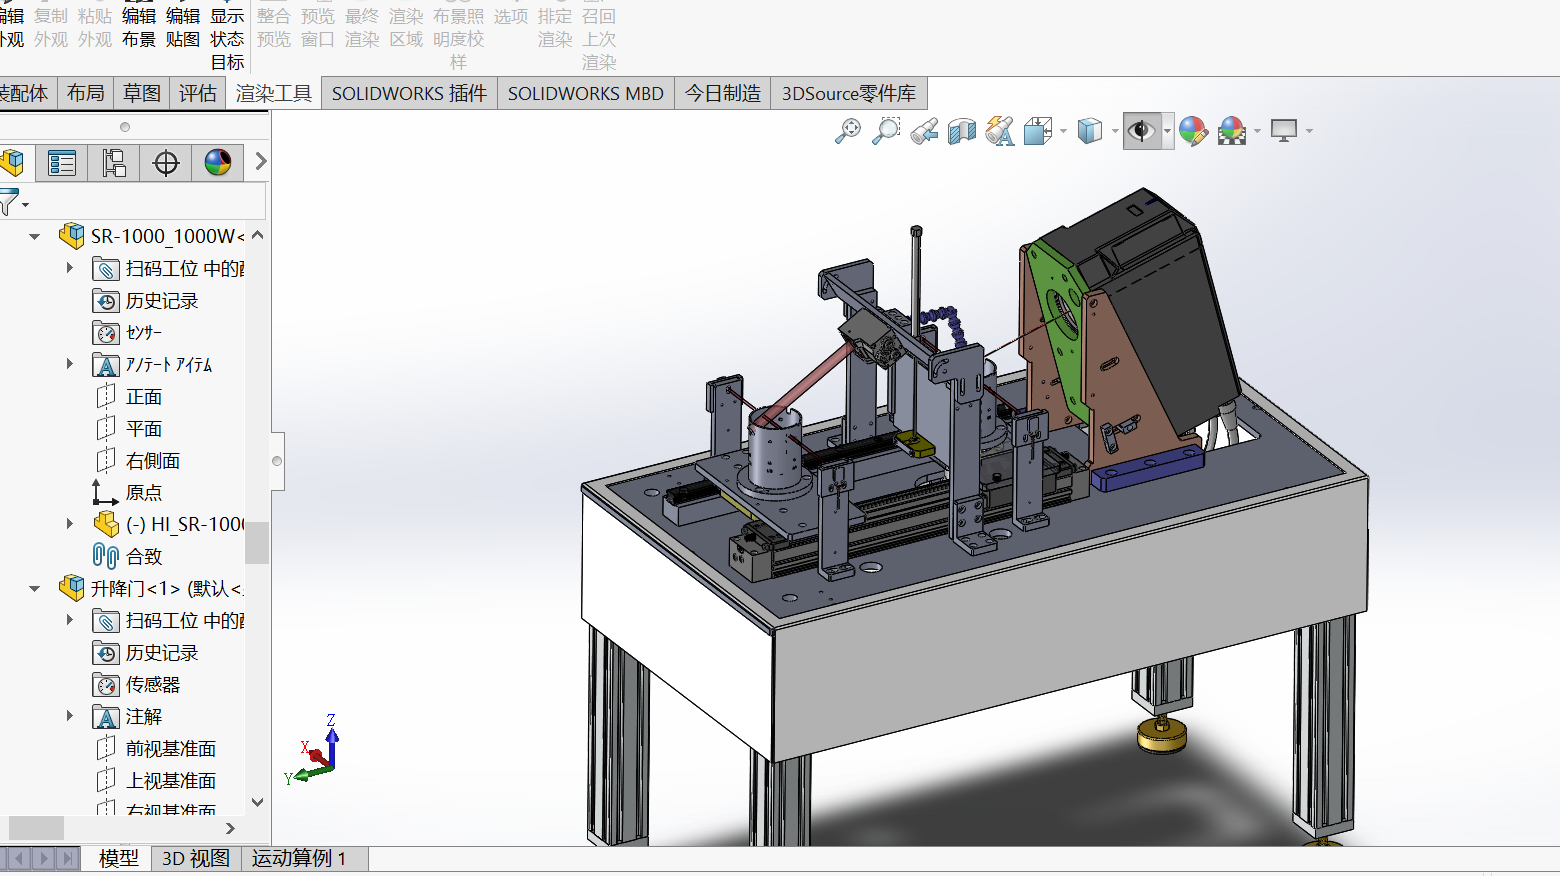Open the DimXpertManager crosshair tab
Screen dimensions: 1560x876
[x=166, y=163]
